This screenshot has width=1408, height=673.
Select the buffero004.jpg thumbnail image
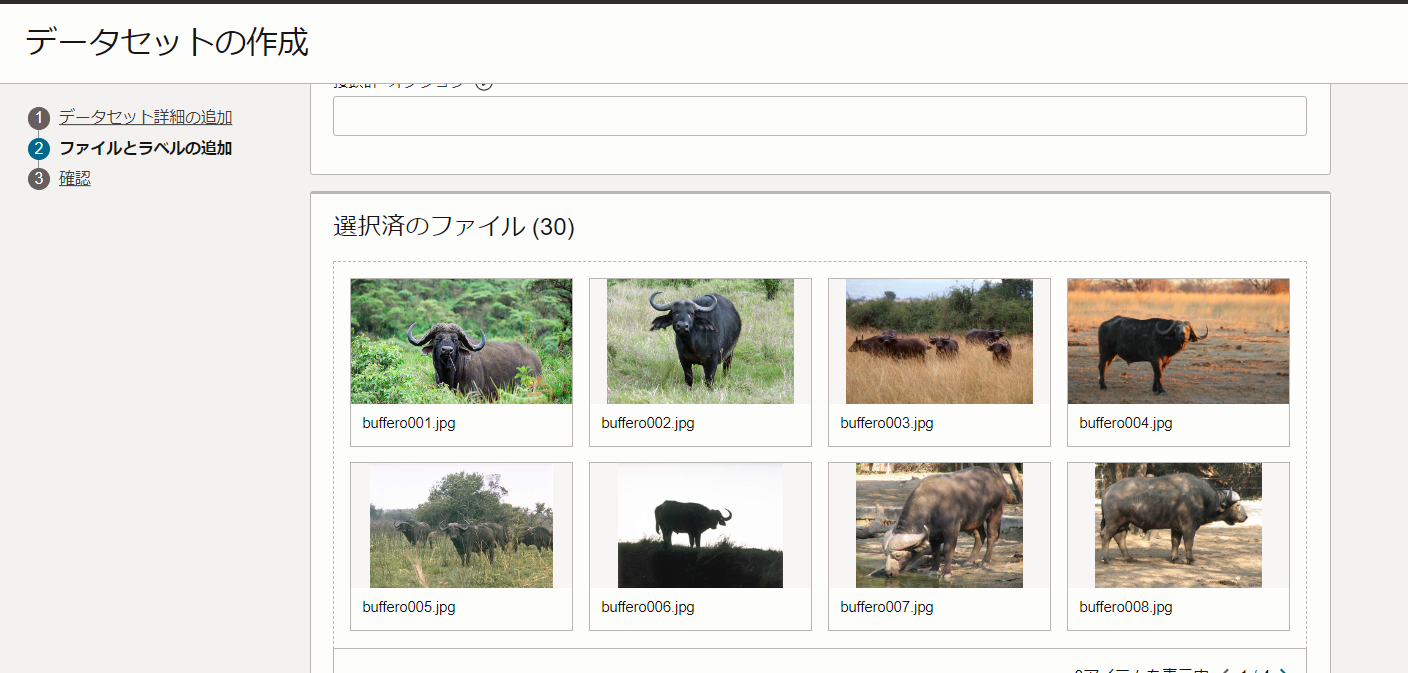(x=1178, y=341)
